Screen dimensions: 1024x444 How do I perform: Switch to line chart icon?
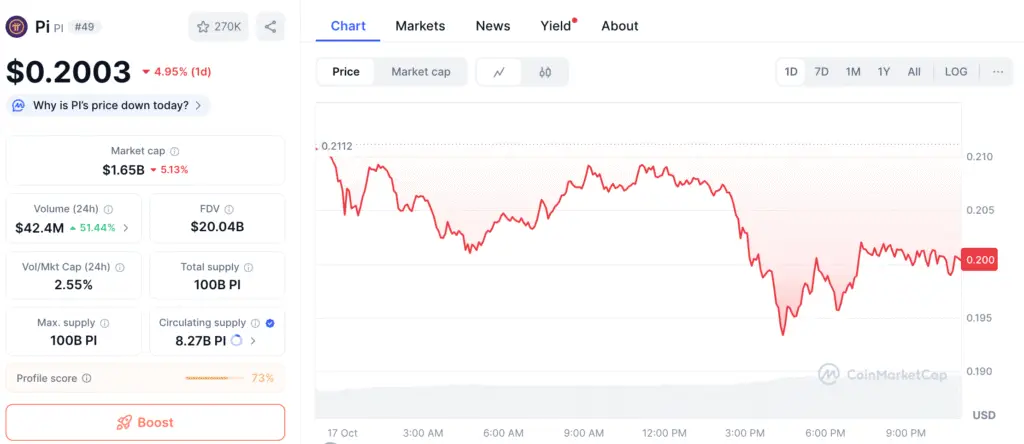(499, 72)
